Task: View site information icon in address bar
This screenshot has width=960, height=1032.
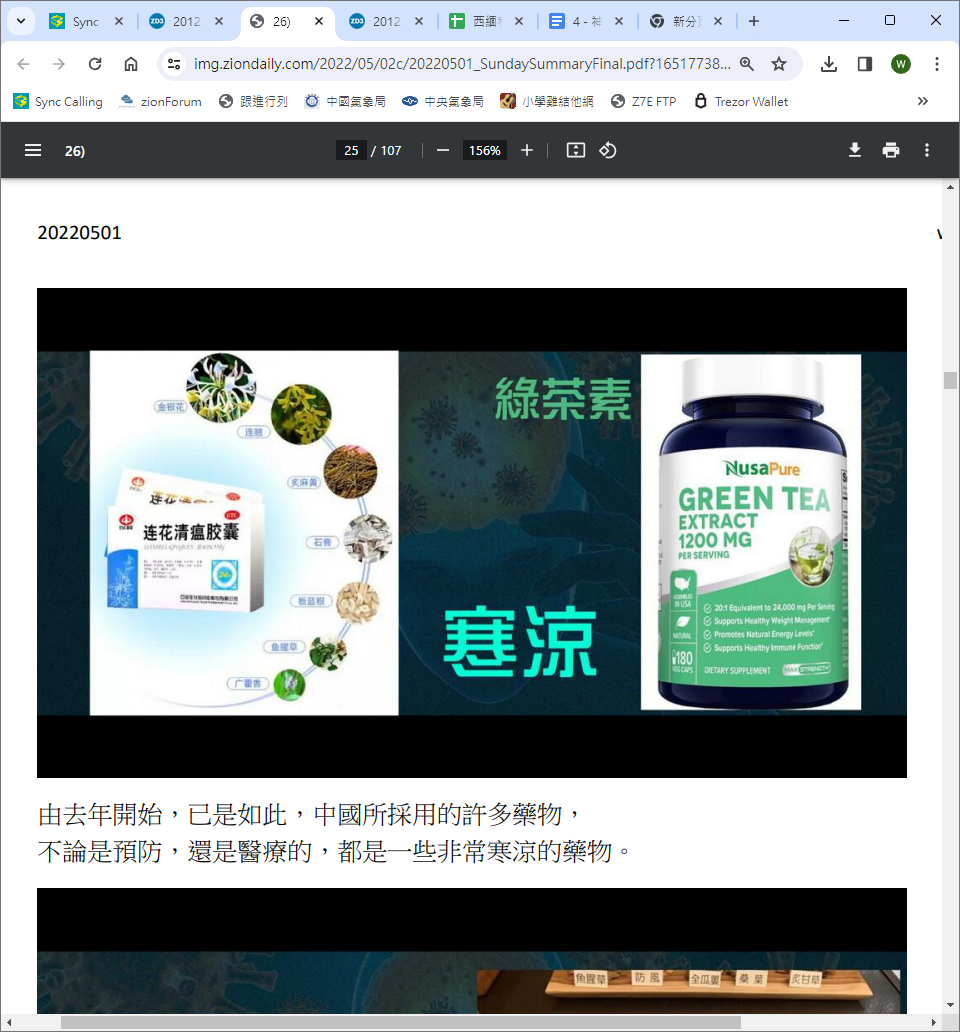Action: [x=174, y=64]
